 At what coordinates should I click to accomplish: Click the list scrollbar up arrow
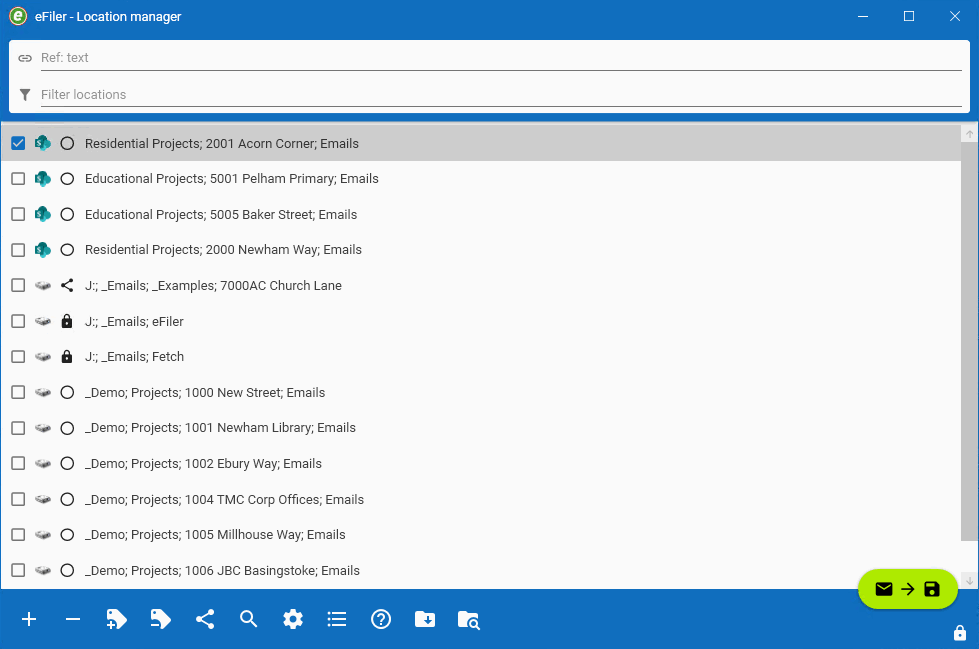tap(969, 134)
